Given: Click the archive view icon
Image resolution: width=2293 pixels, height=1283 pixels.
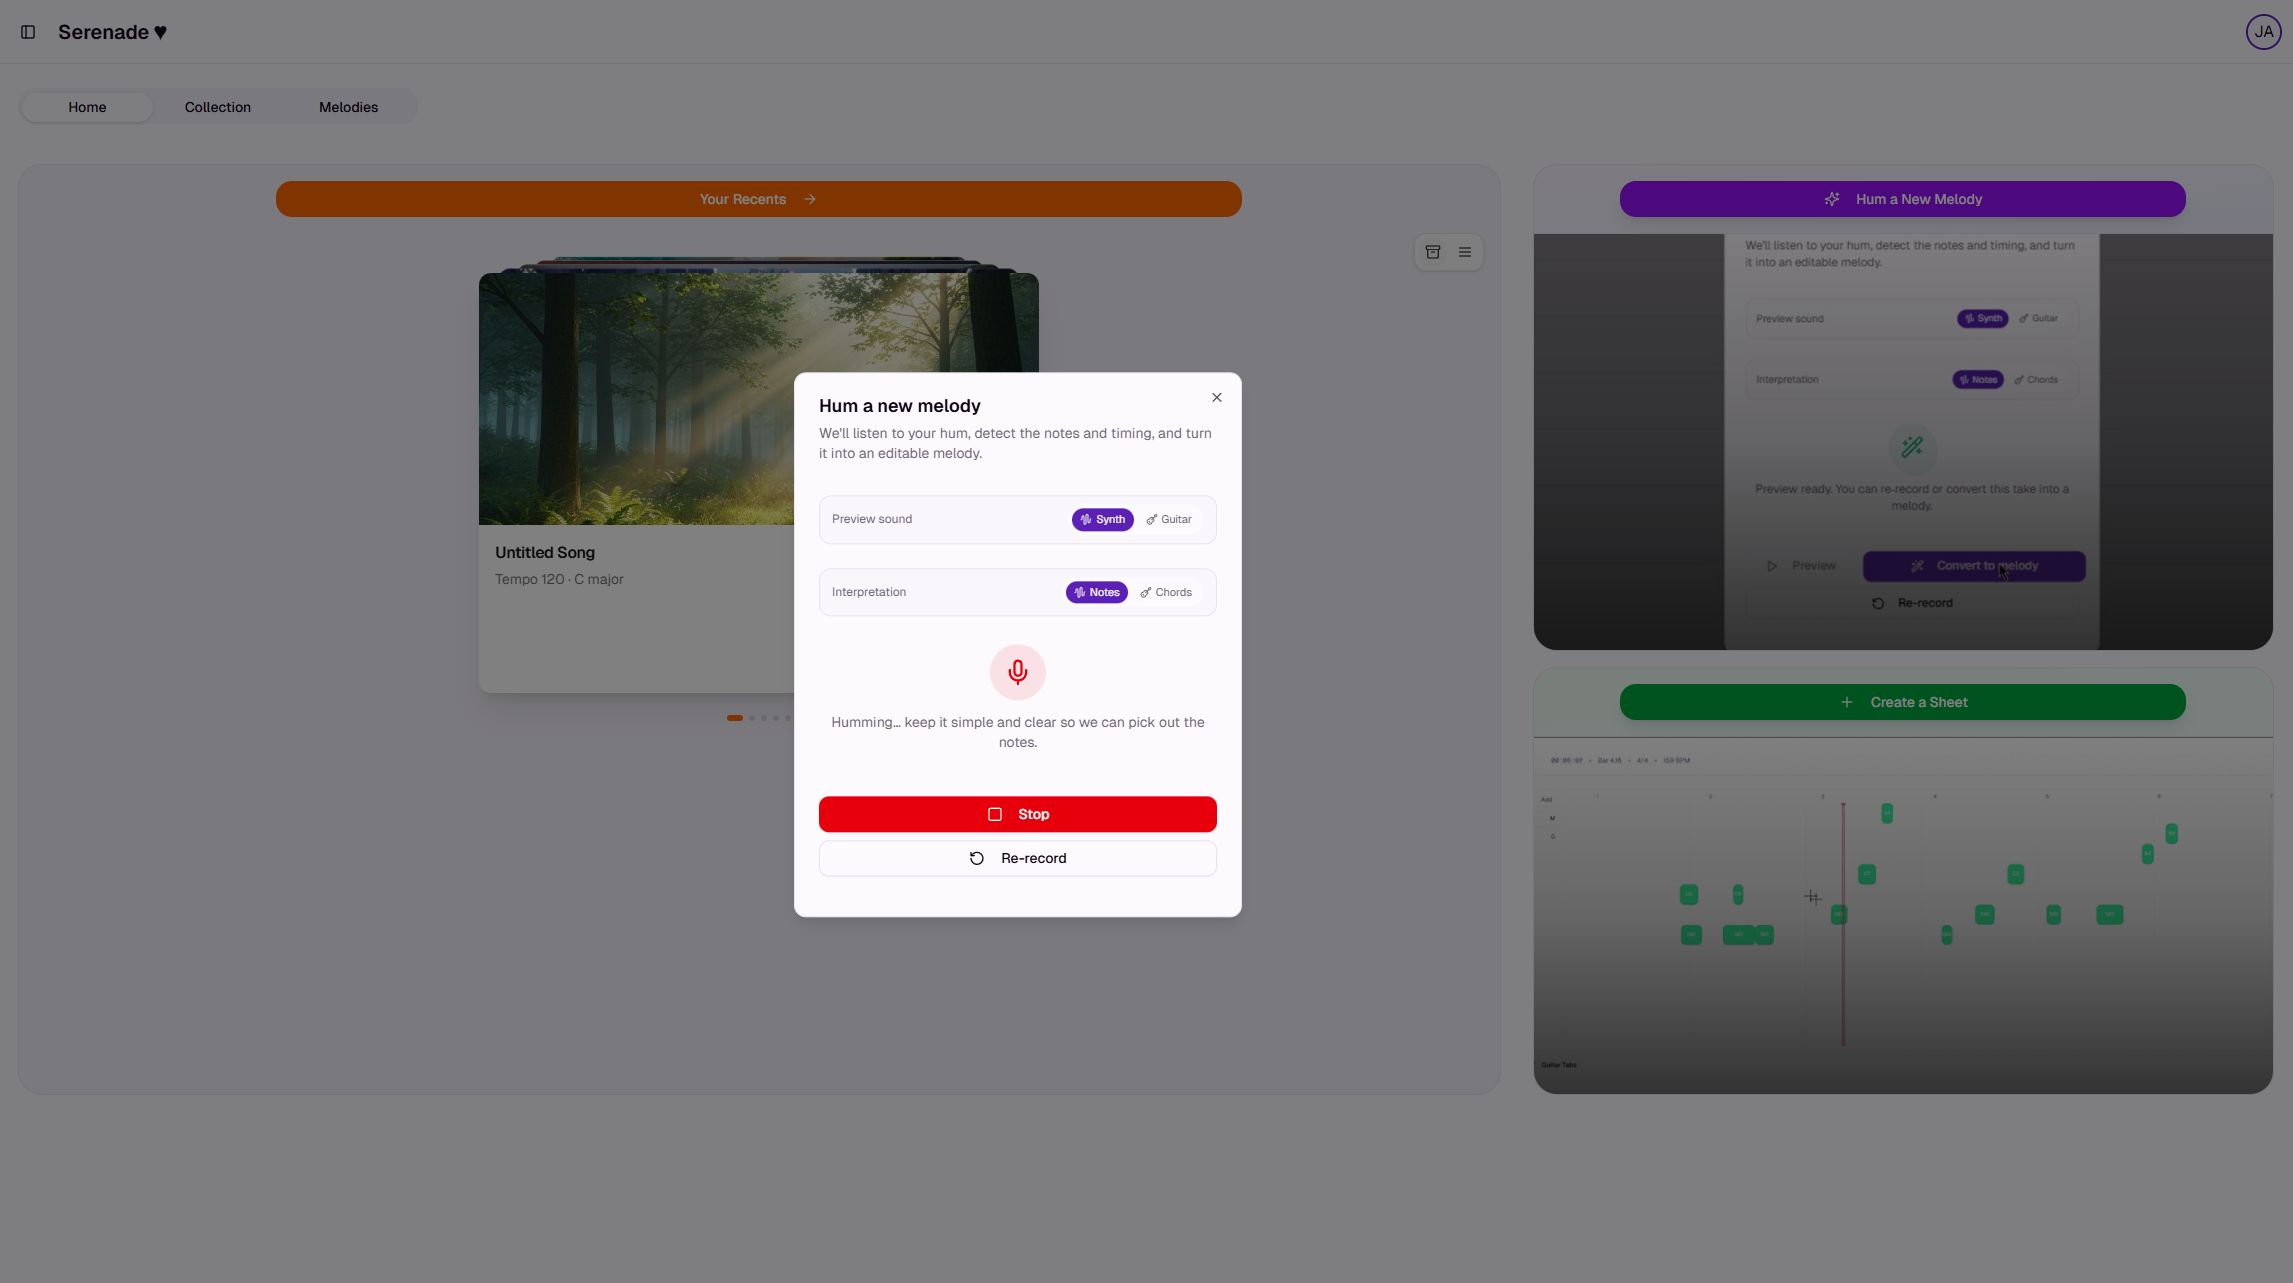Looking at the screenshot, I should pyautogui.click(x=1432, y=252).
